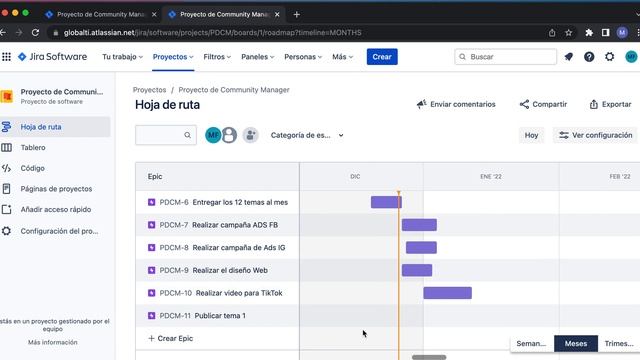This screenshot has height=360, width=640.
Task: Click the Buscar search box
Action: (x=505, y=57)
